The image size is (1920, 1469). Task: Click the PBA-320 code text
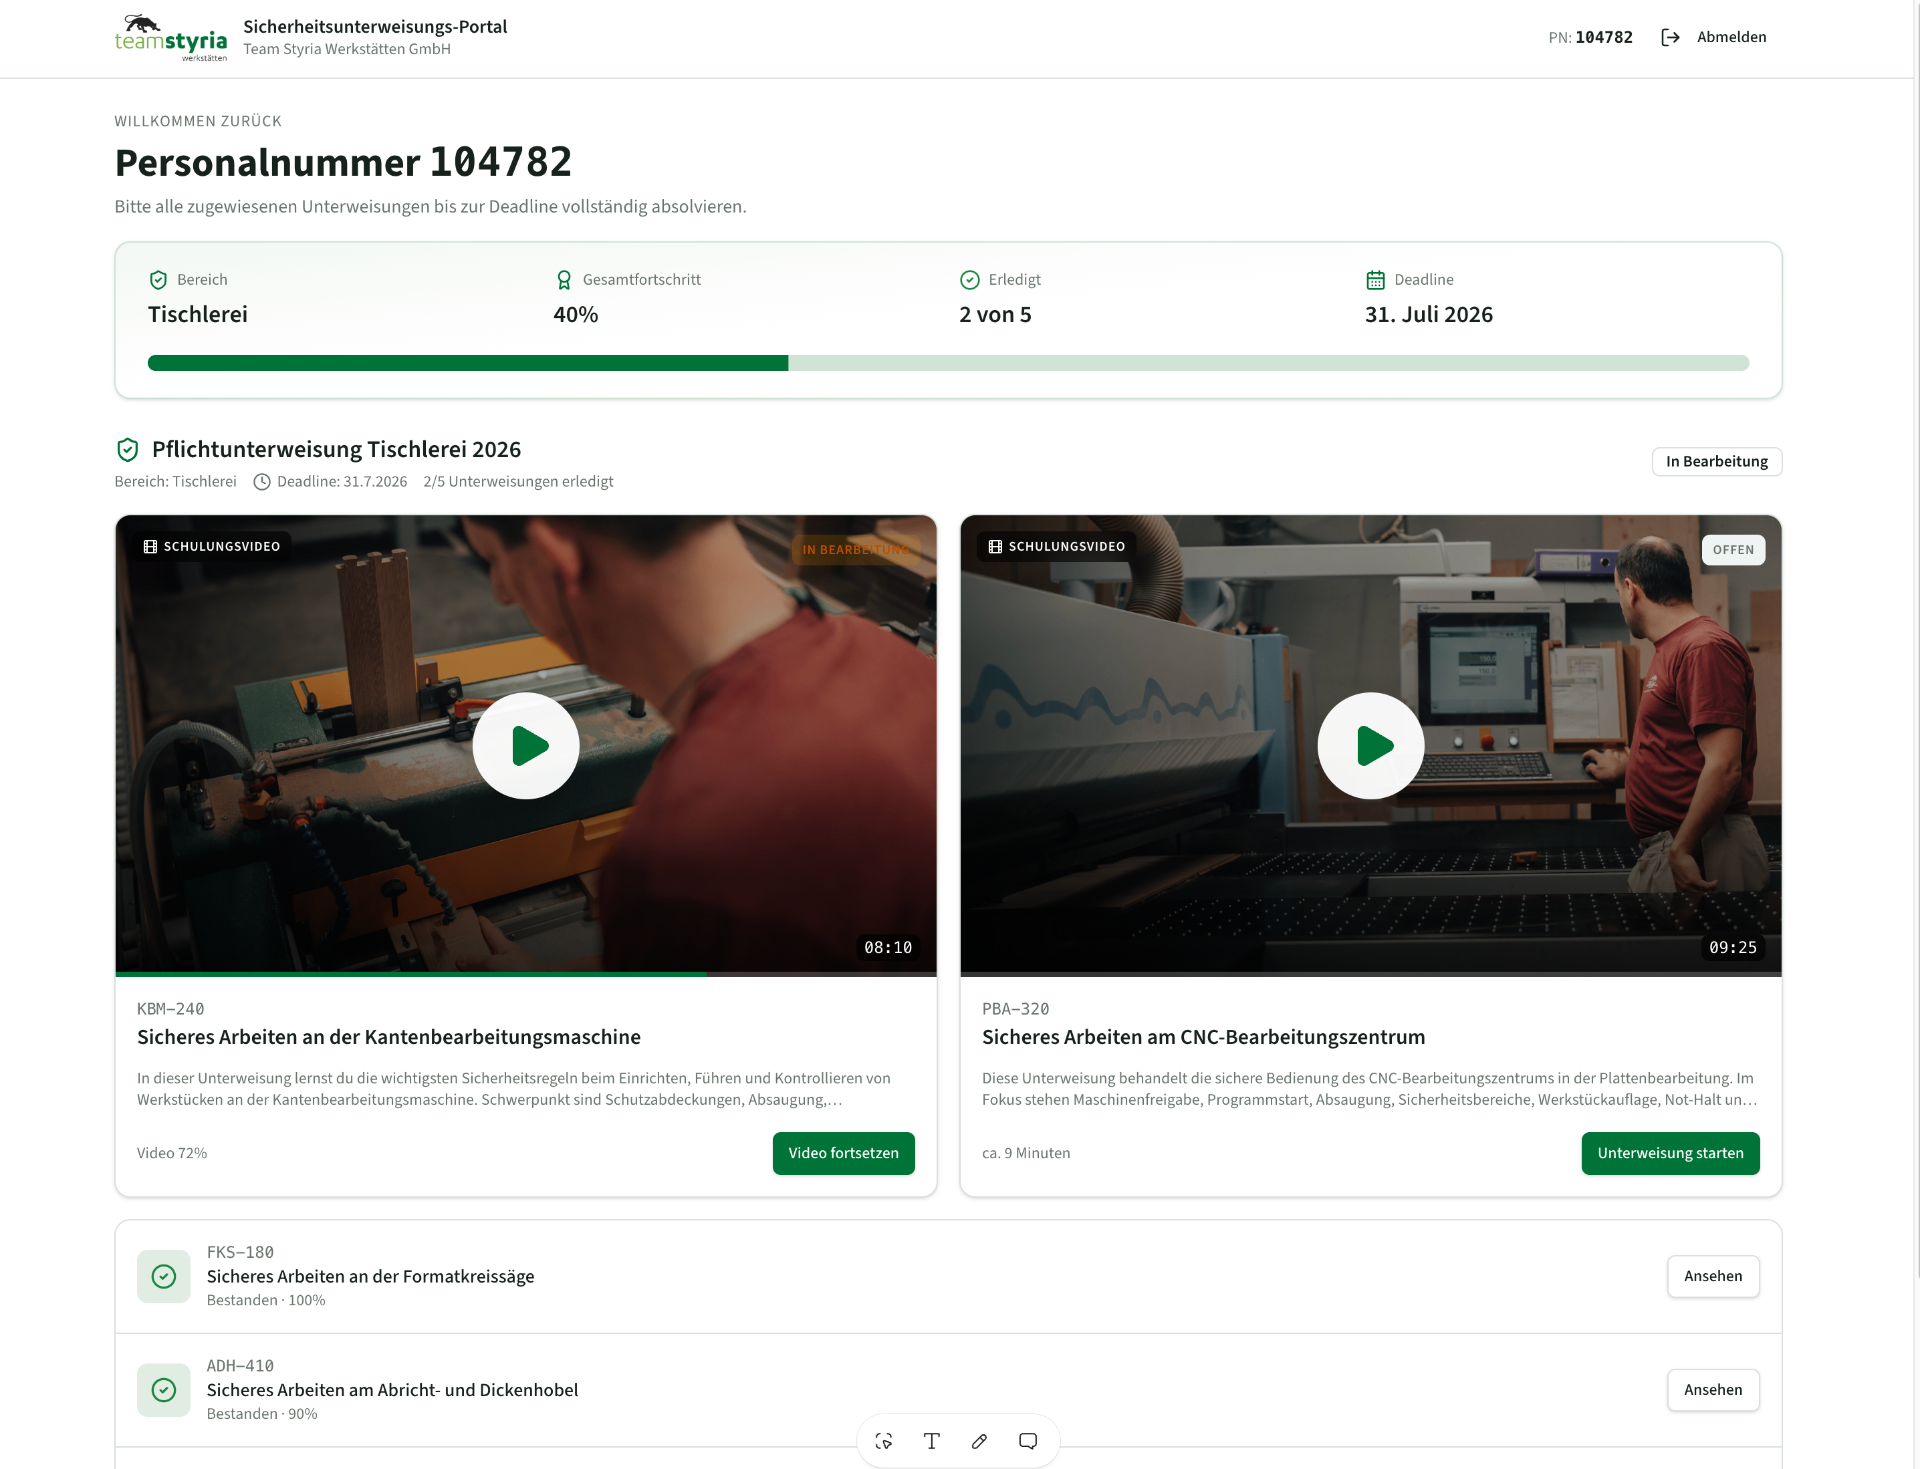1015,1009
